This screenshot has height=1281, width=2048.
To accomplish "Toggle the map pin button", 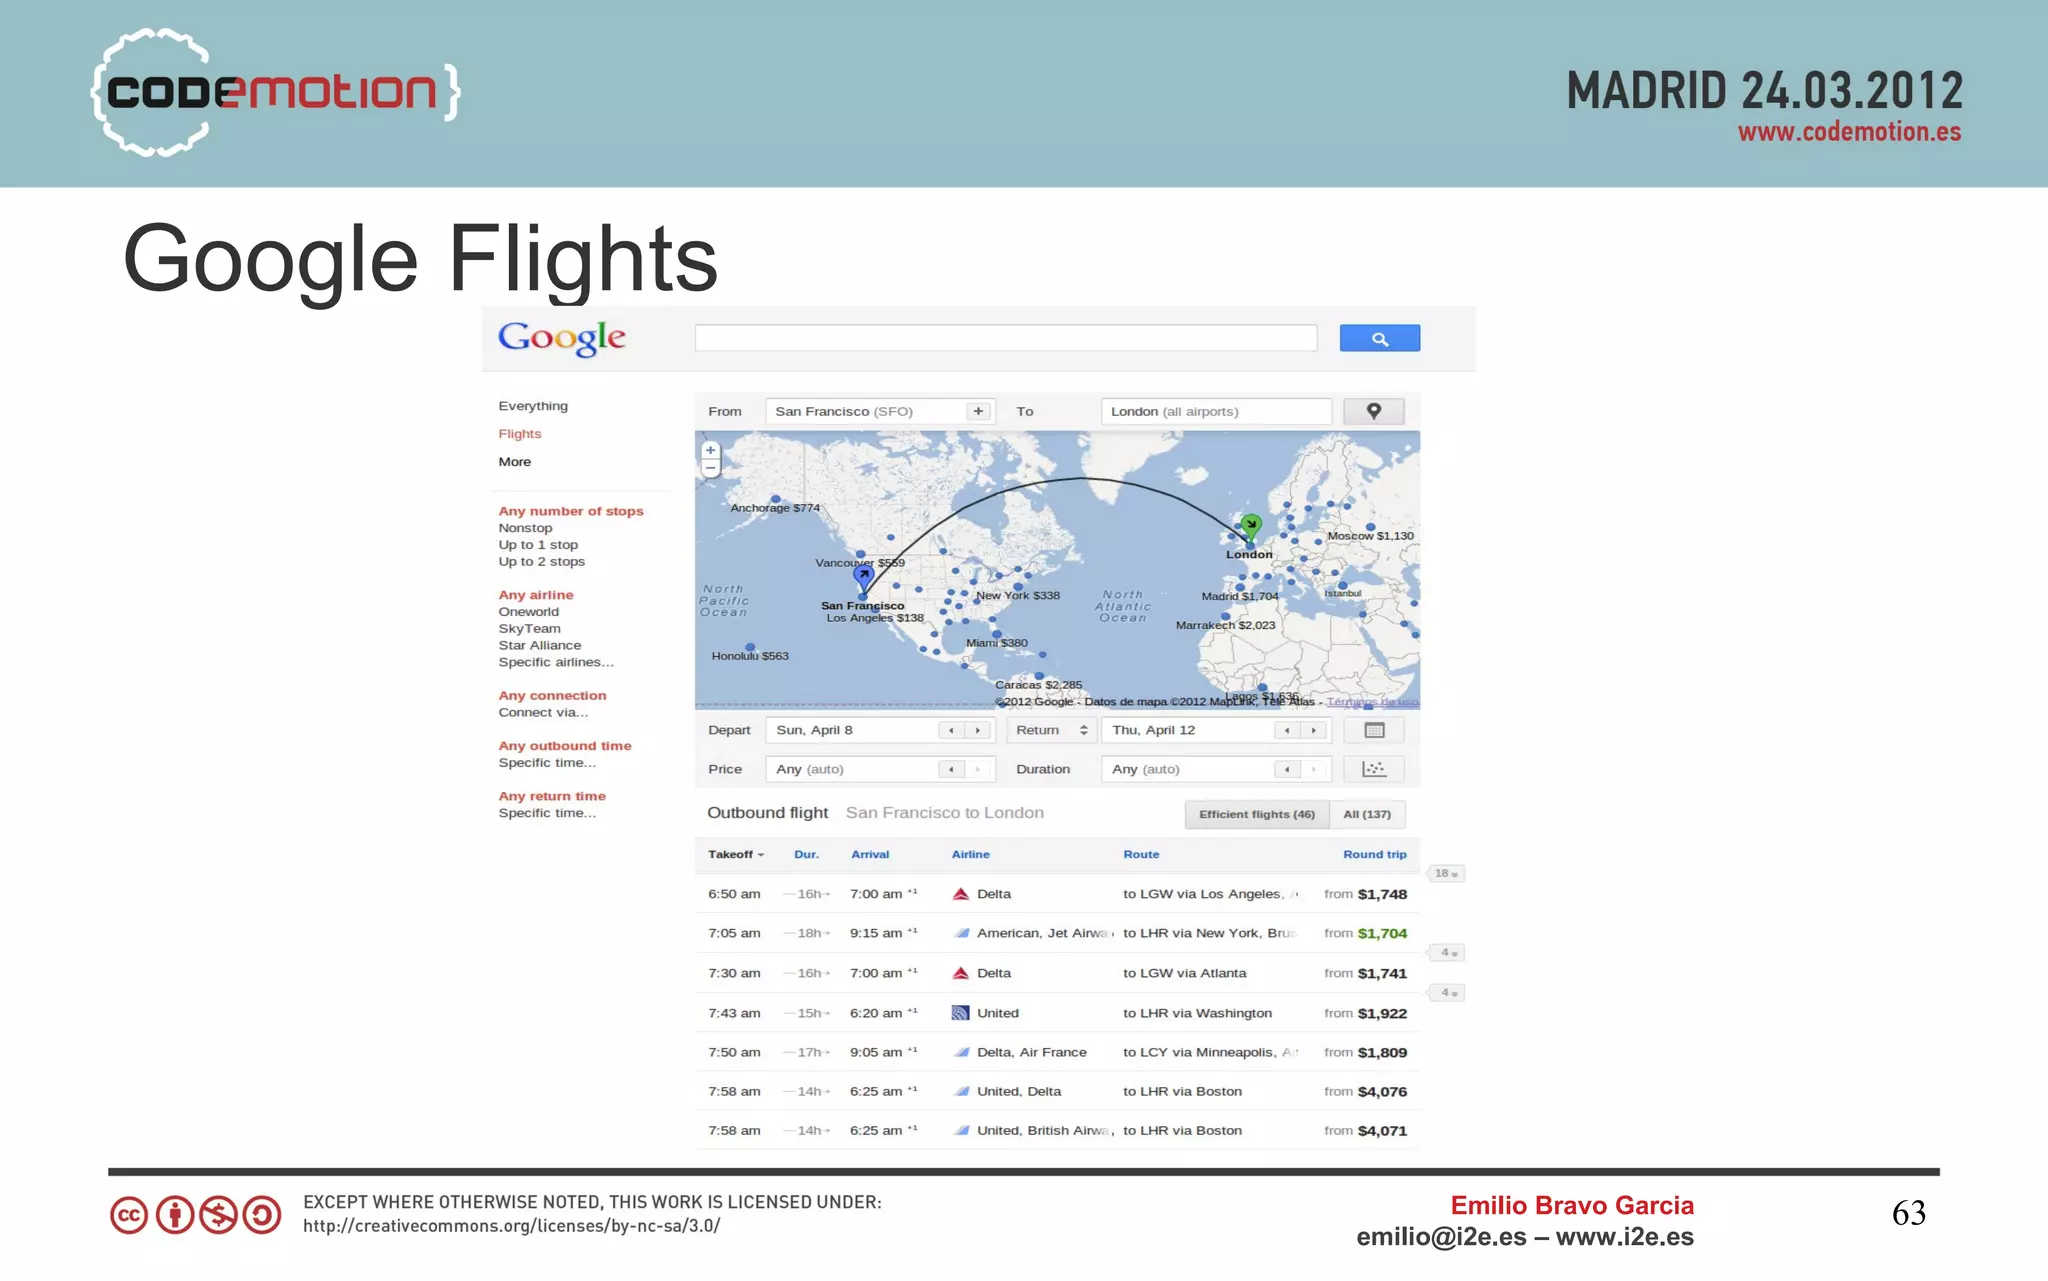I will (1374, 411).
